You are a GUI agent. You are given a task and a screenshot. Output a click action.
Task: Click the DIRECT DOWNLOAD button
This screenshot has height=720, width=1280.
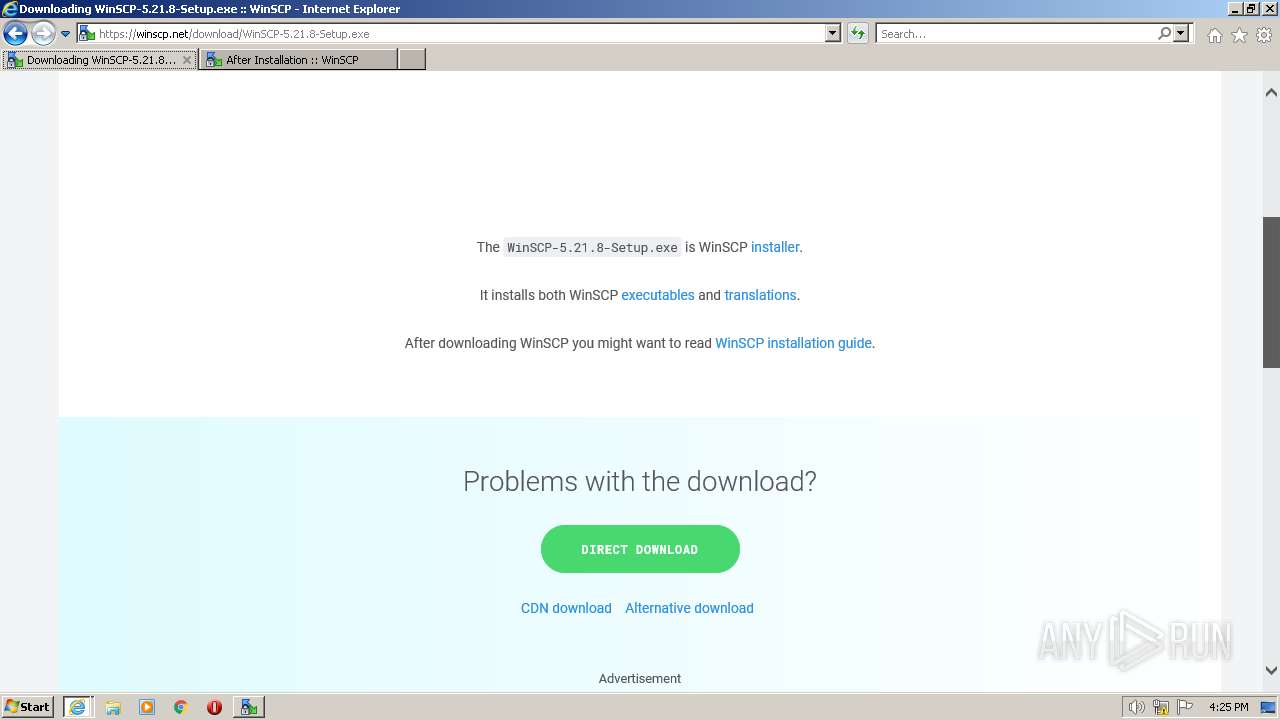coord(640,549)
